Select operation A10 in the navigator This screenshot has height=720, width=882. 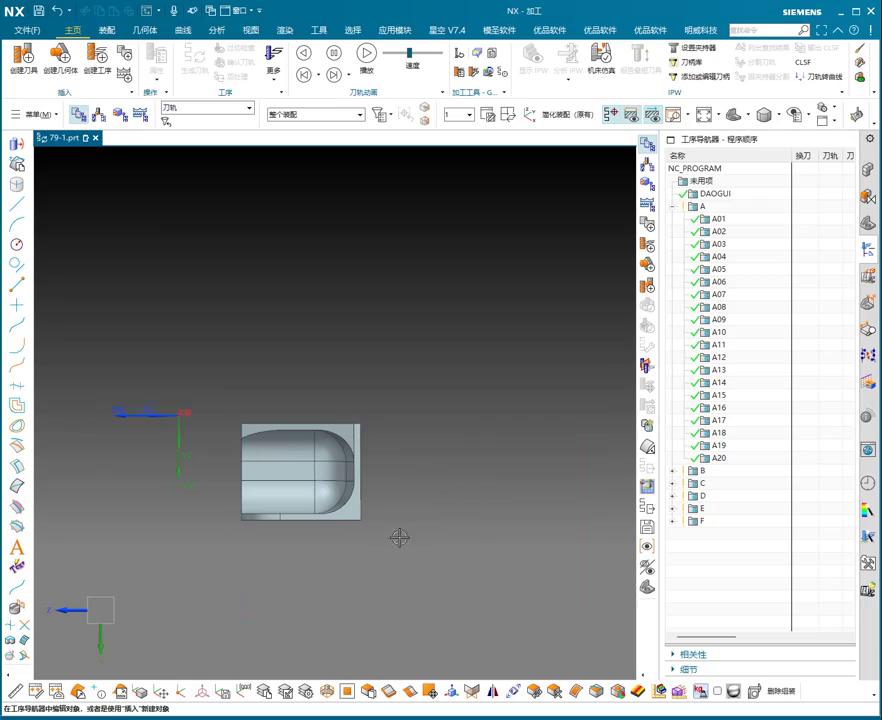tap(719, 332)
